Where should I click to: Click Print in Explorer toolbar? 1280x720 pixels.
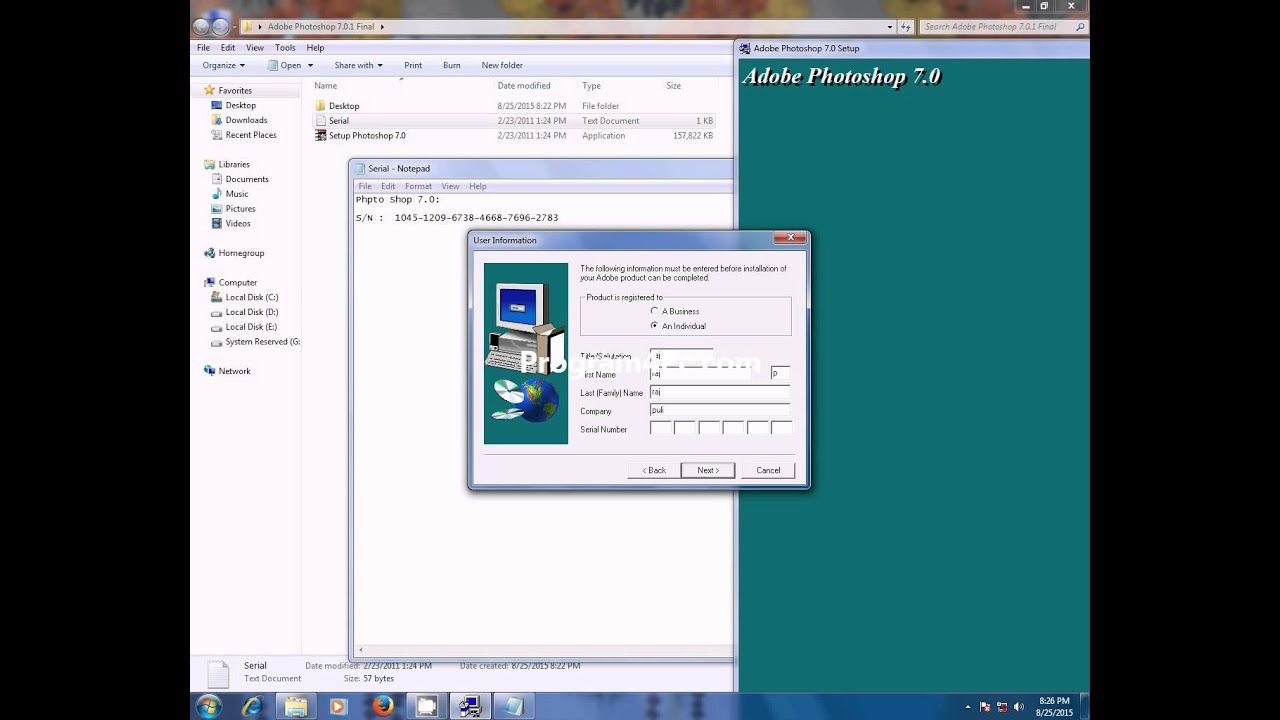pyautogui.click(x=413, y=66)
